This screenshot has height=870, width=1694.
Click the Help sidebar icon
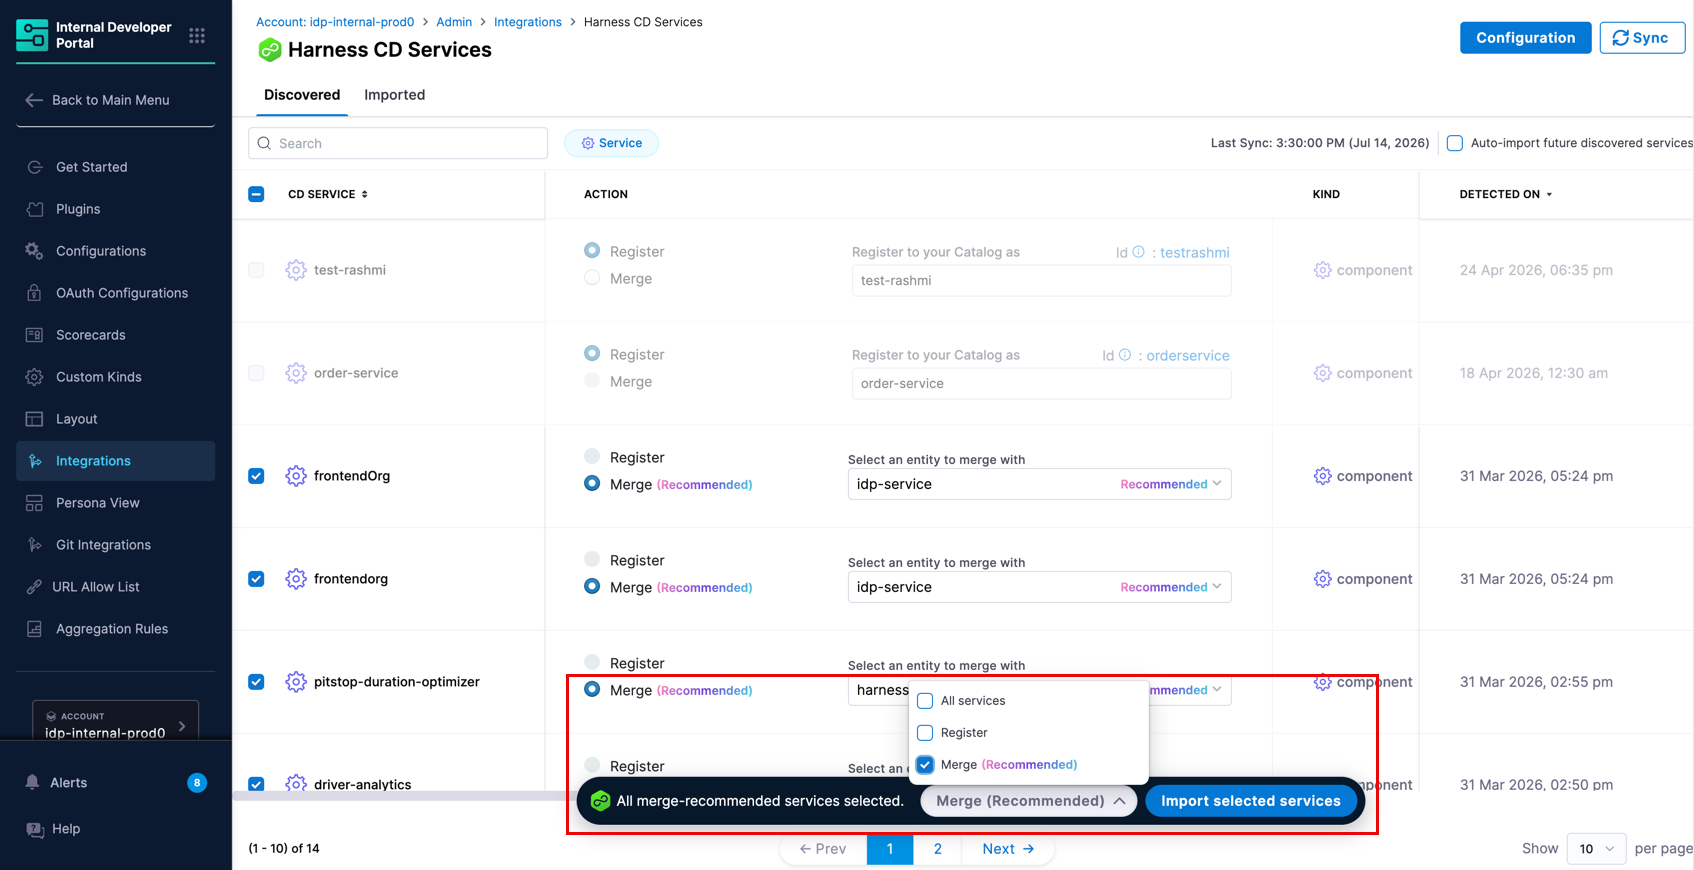click(x=35, y=829)
